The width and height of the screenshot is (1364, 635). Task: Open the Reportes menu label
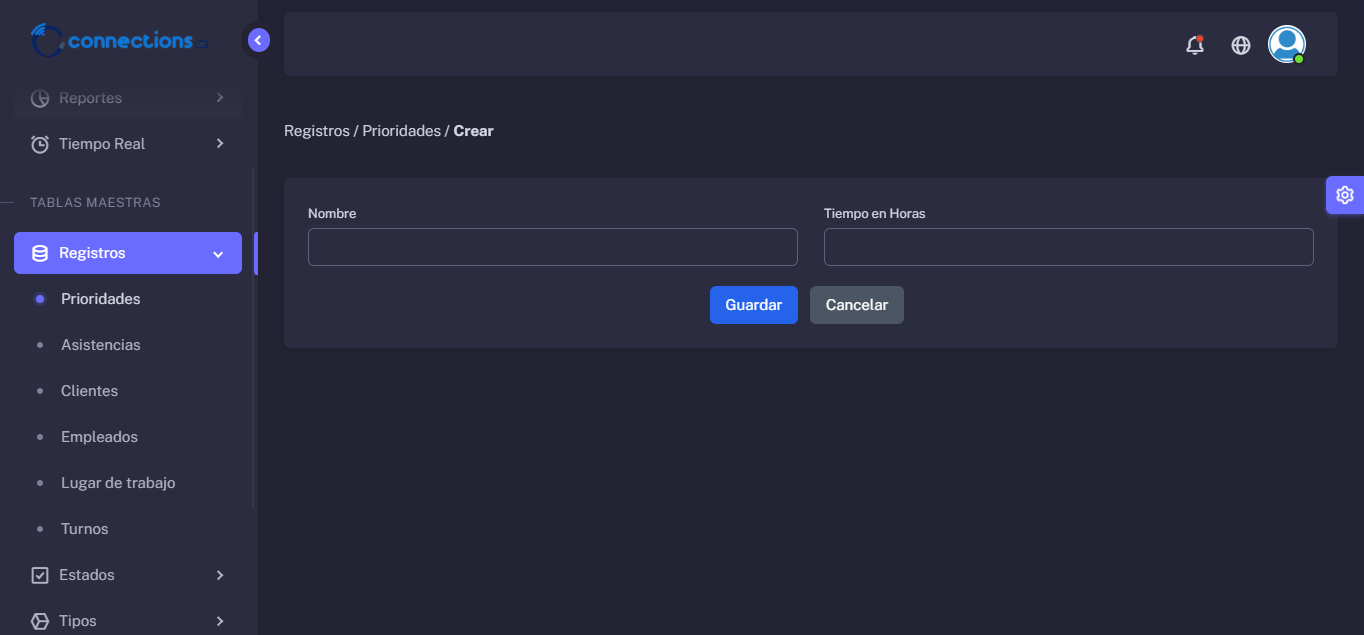click(x=90, y=98)
